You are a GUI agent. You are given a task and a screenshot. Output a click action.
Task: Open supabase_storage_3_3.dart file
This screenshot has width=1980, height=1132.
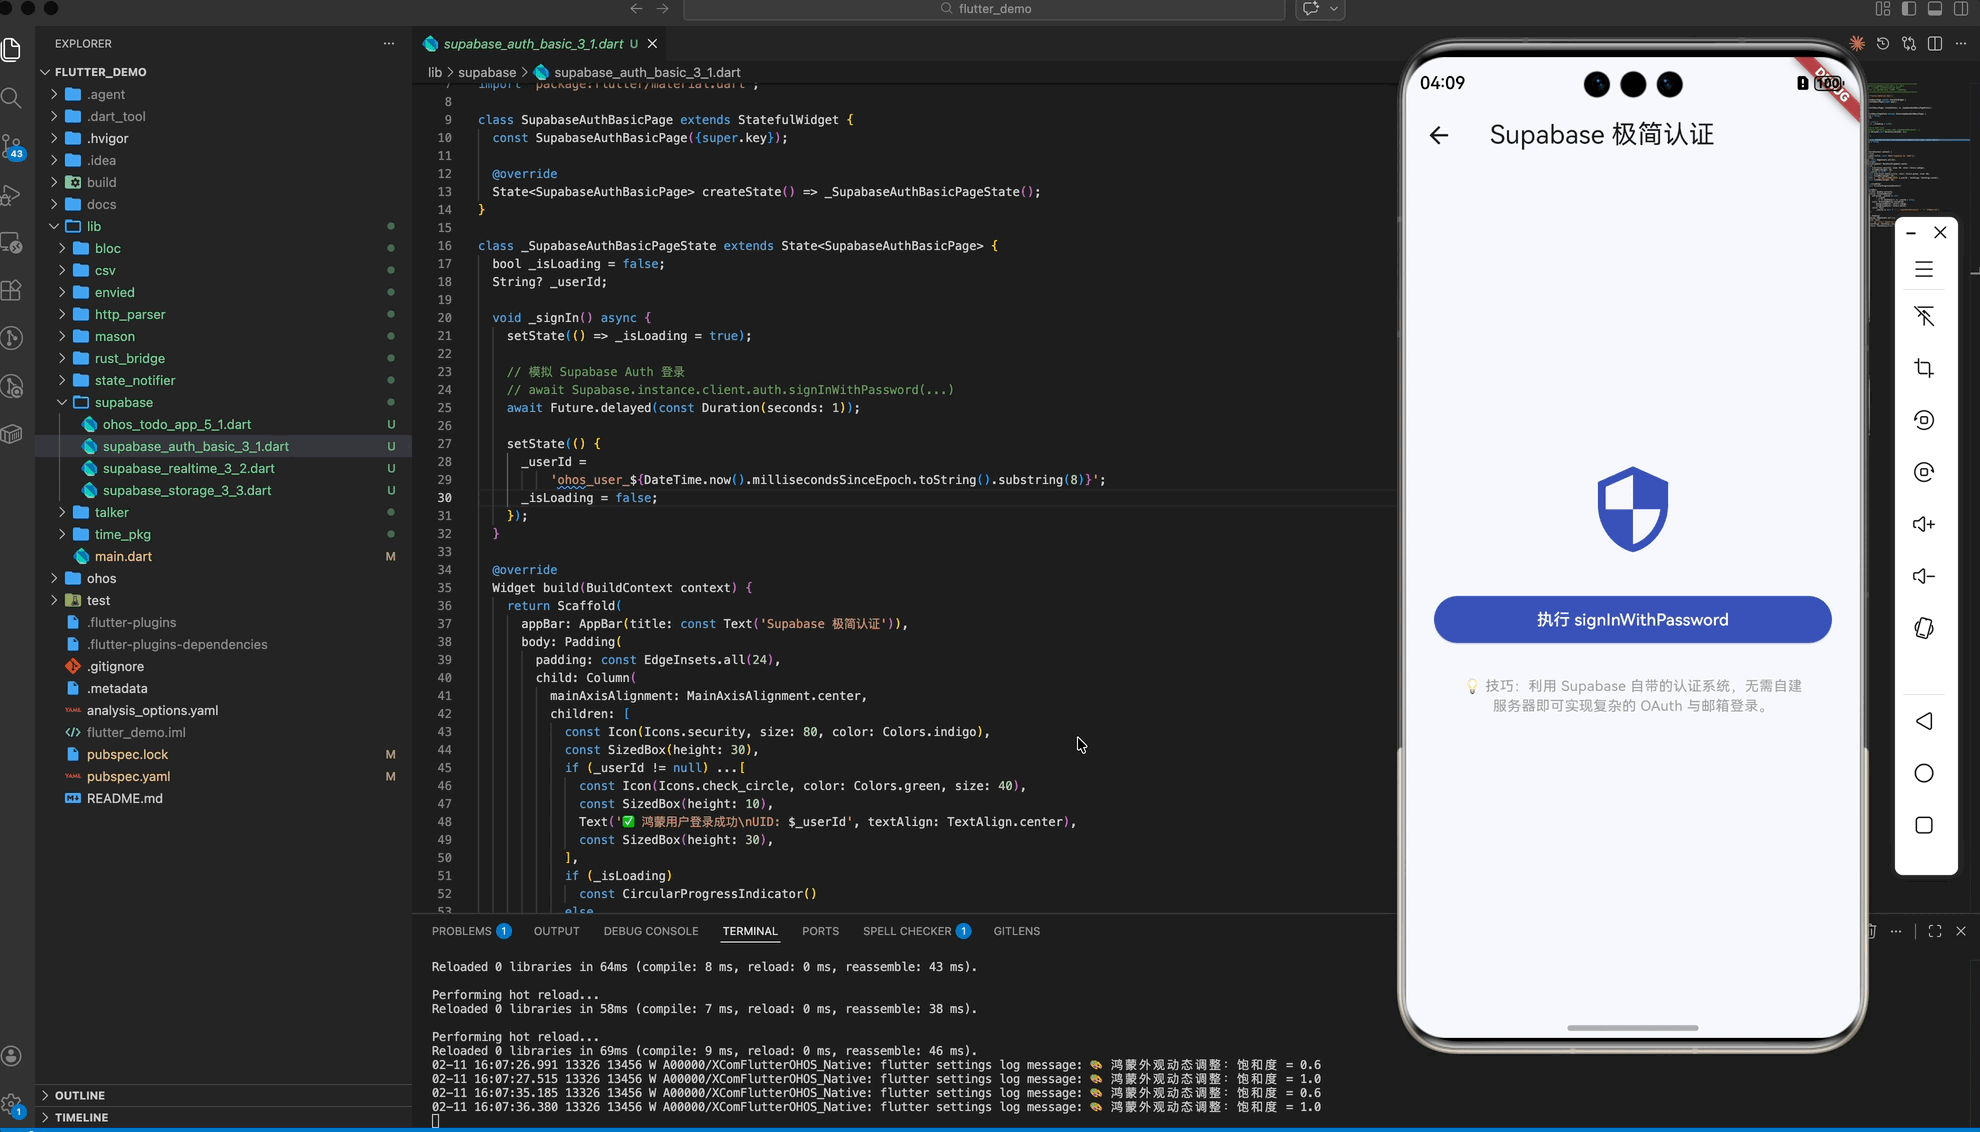(186, 490)
